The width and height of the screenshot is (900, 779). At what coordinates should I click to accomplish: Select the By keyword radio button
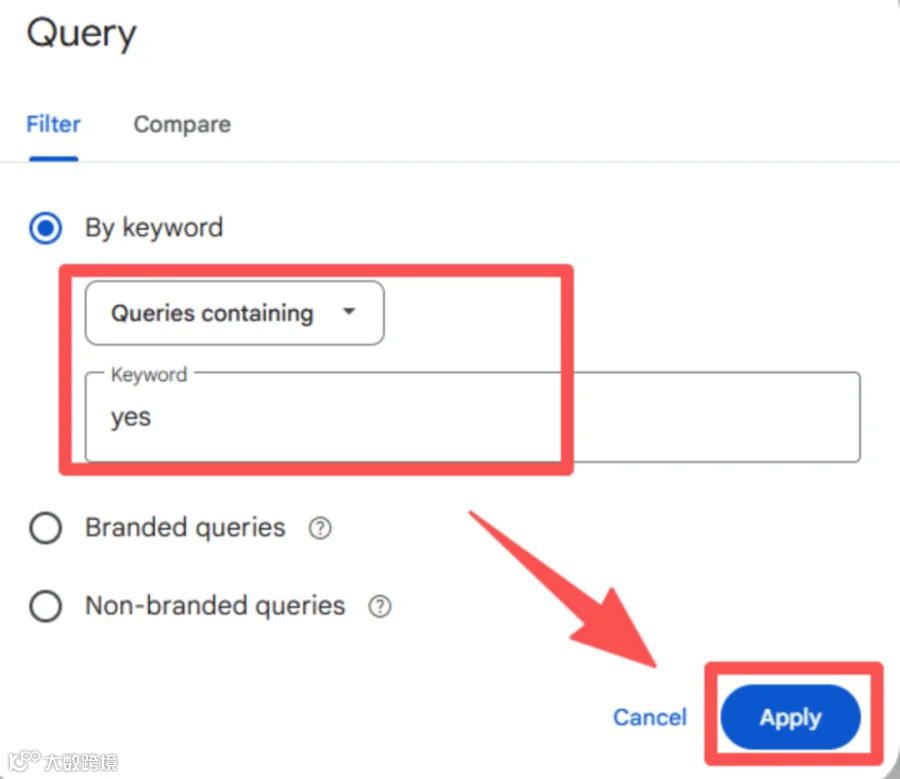click(x=46, y=228)
